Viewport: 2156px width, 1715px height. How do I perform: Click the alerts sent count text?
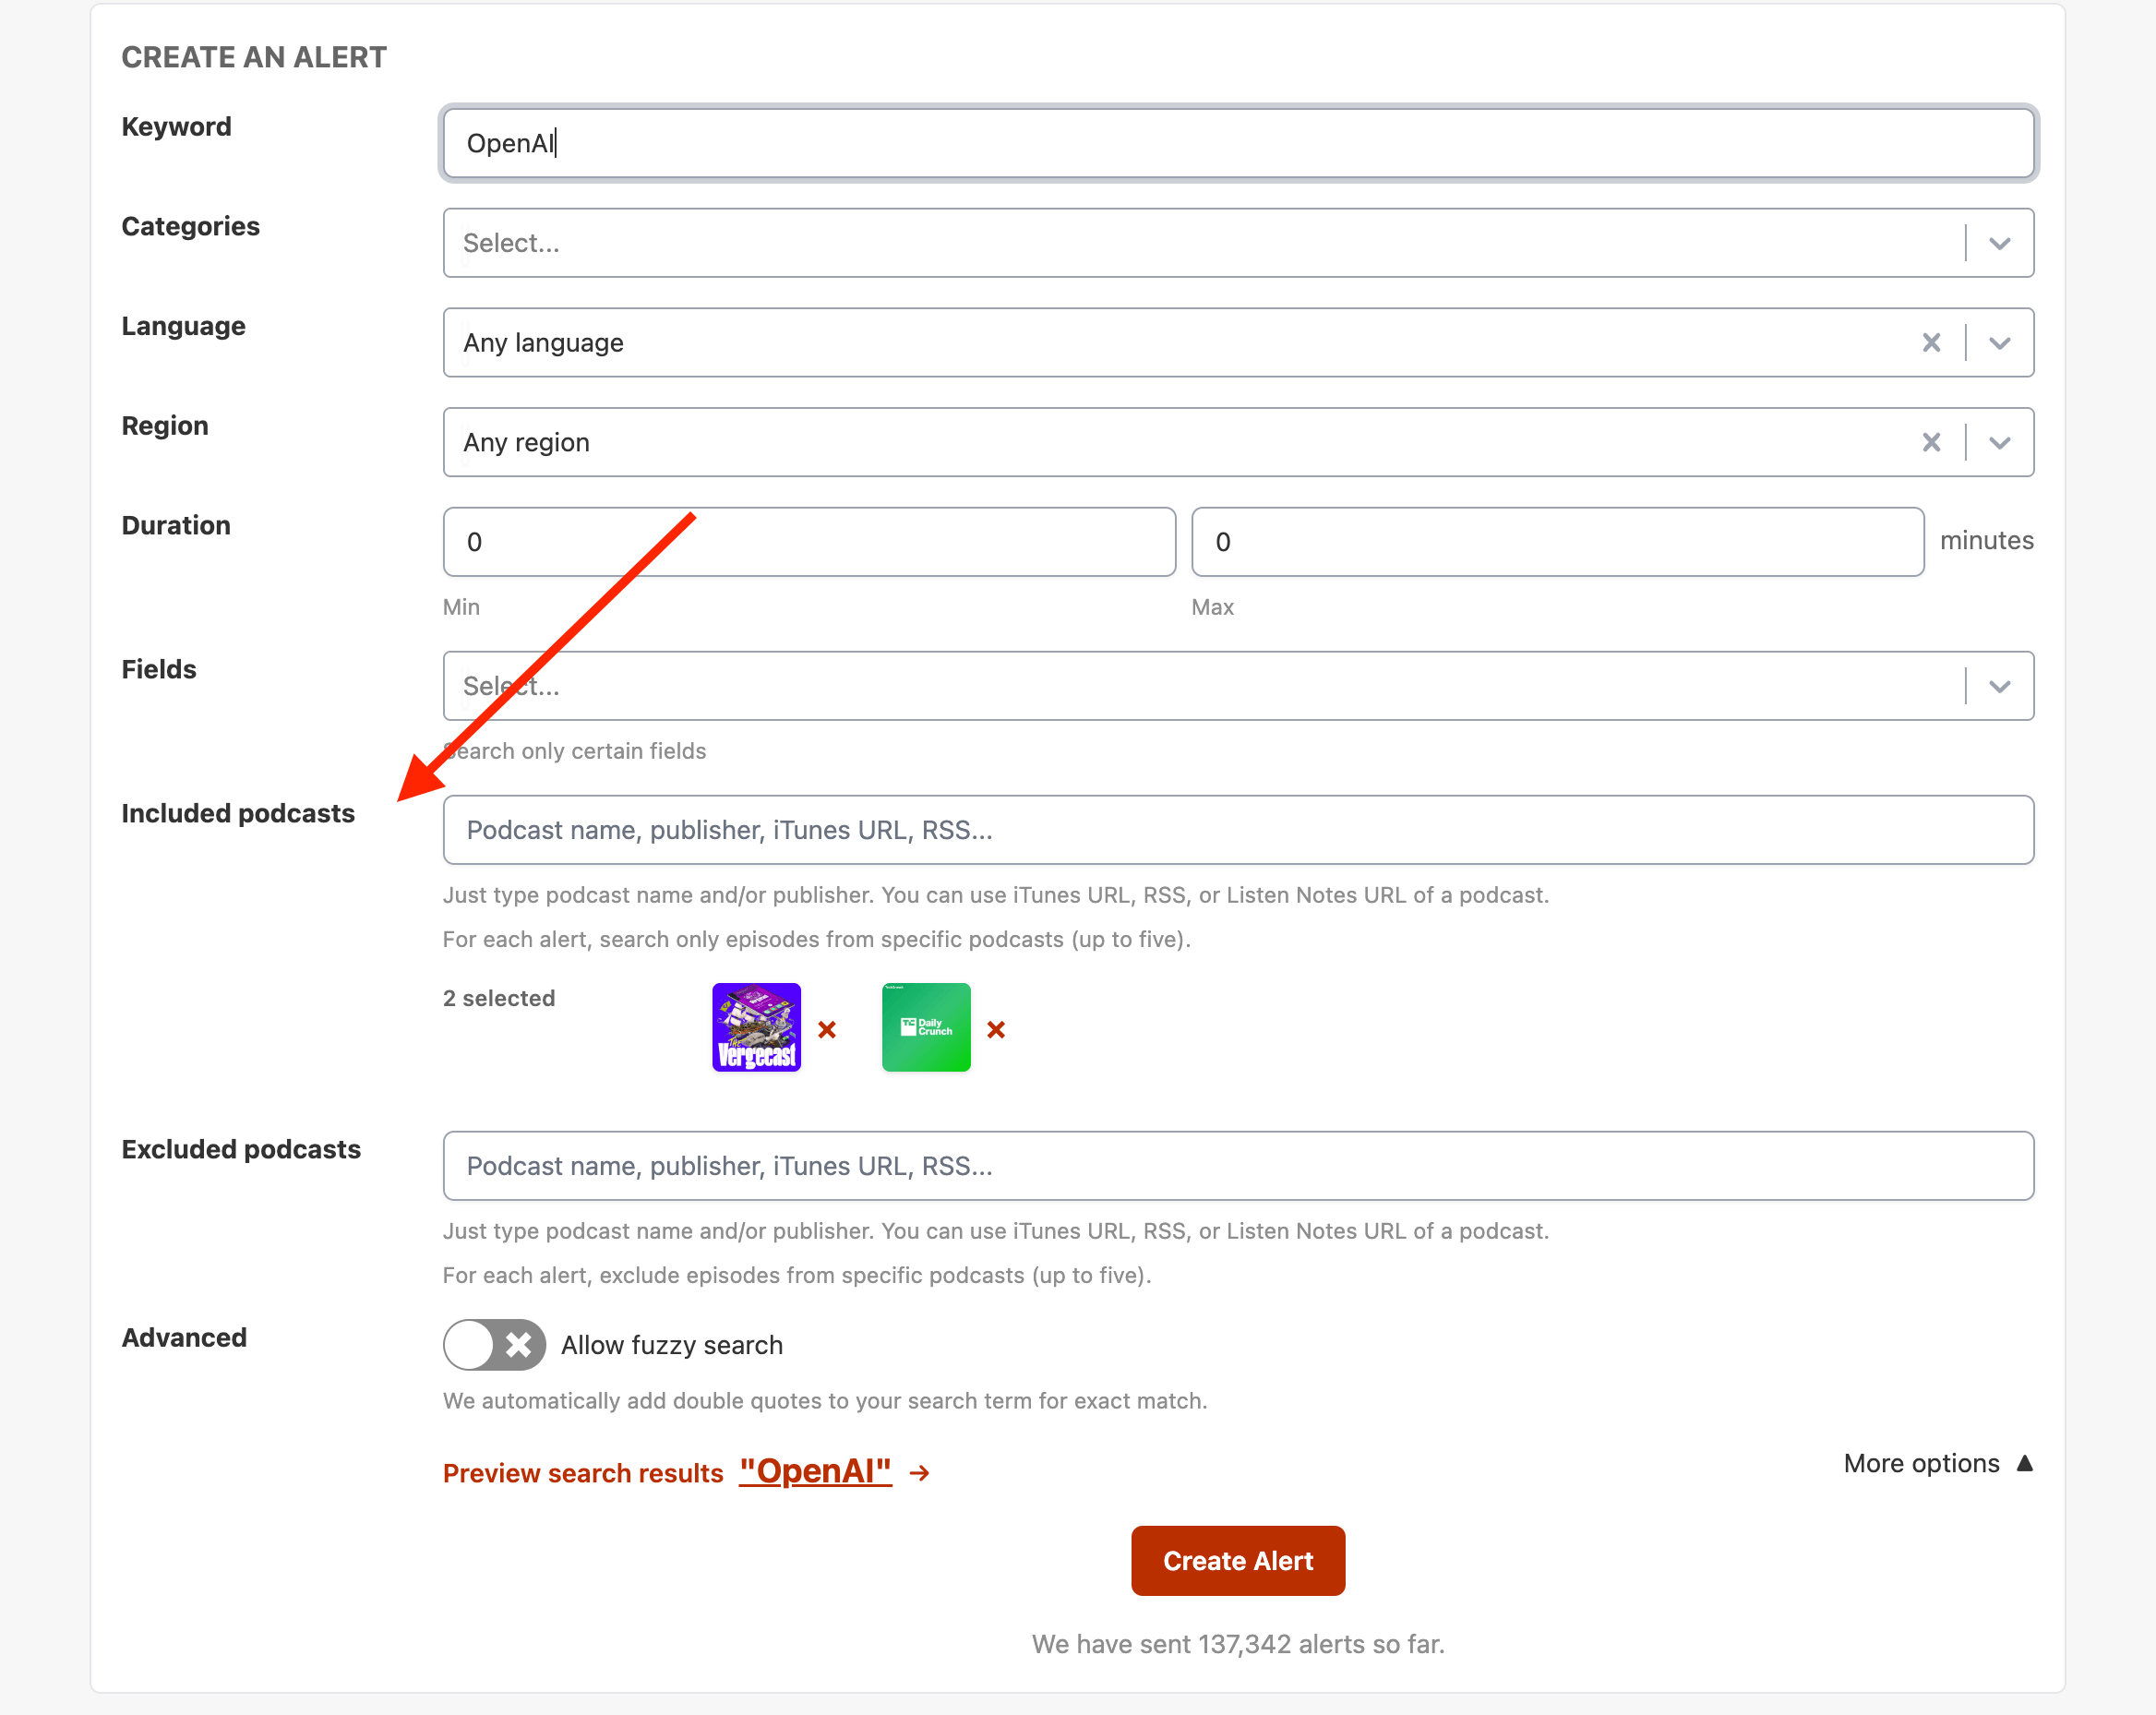[1238, 1644]
